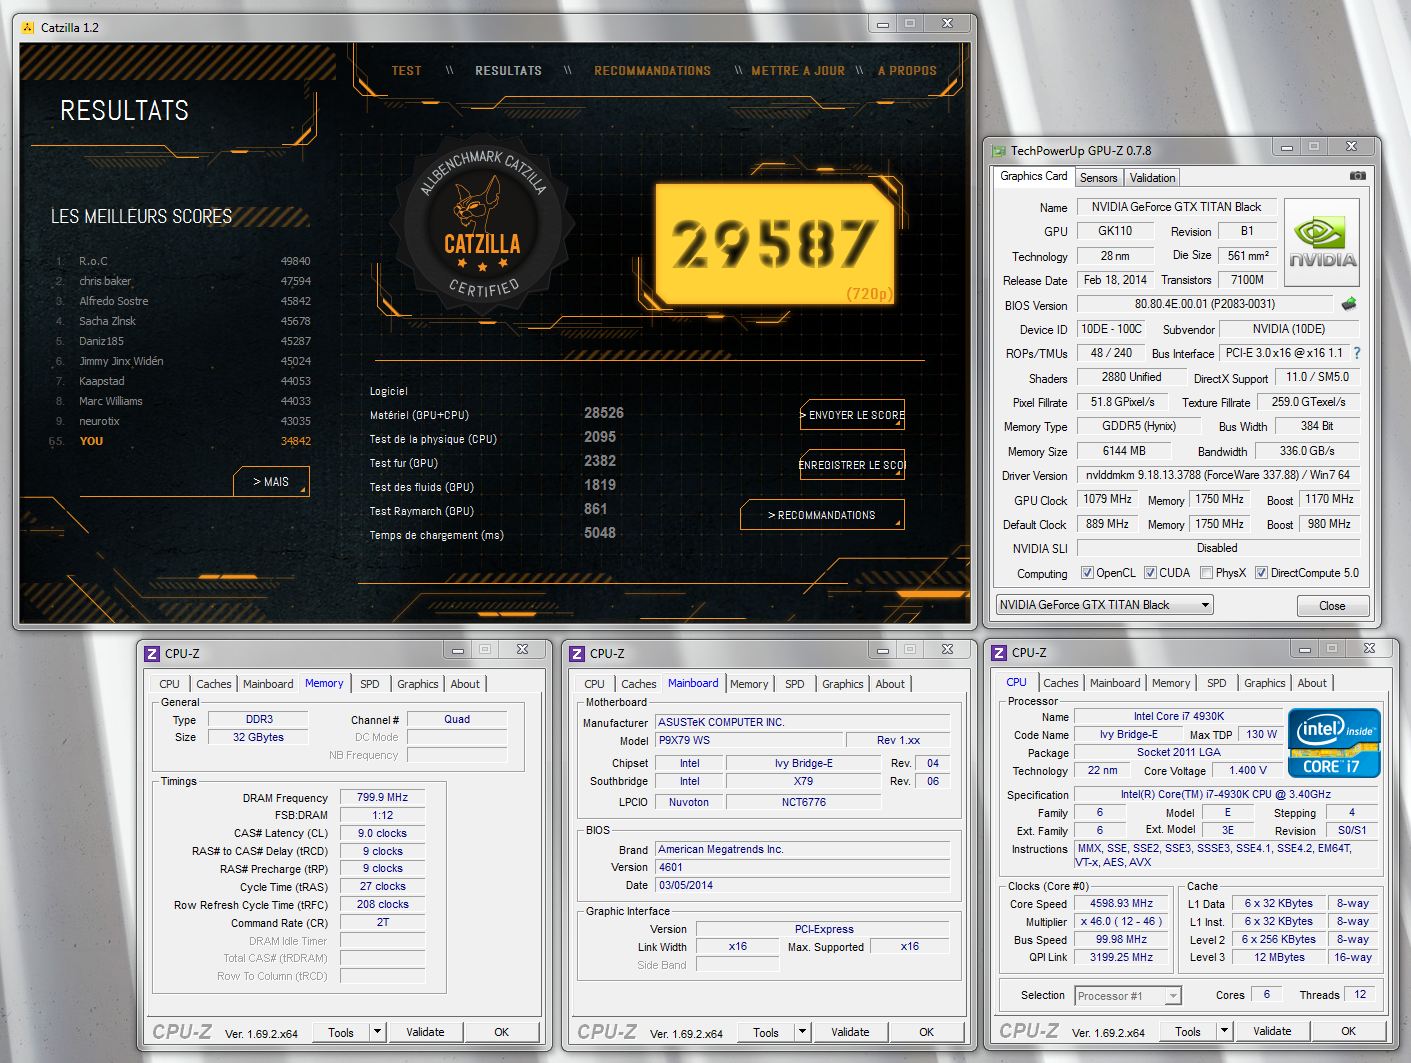This screenshot has height=1063, width=1411.
Task: Click the CPU-Z Memory window title icon
Action: pos(152,654)
